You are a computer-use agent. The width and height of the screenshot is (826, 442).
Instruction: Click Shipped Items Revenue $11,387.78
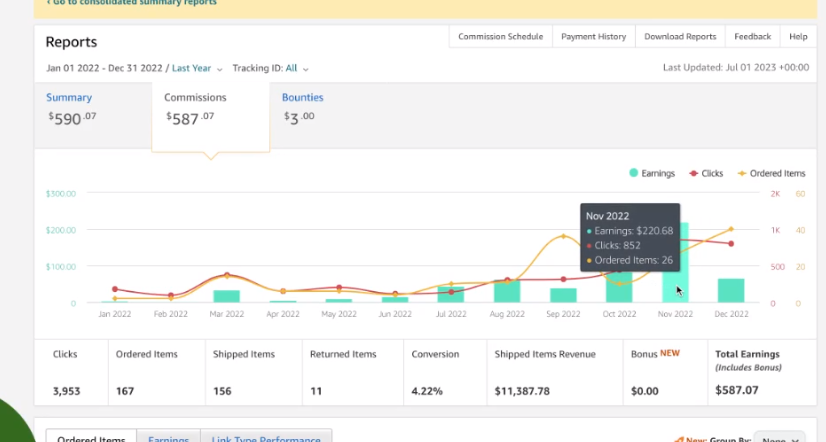pos(522,391)
